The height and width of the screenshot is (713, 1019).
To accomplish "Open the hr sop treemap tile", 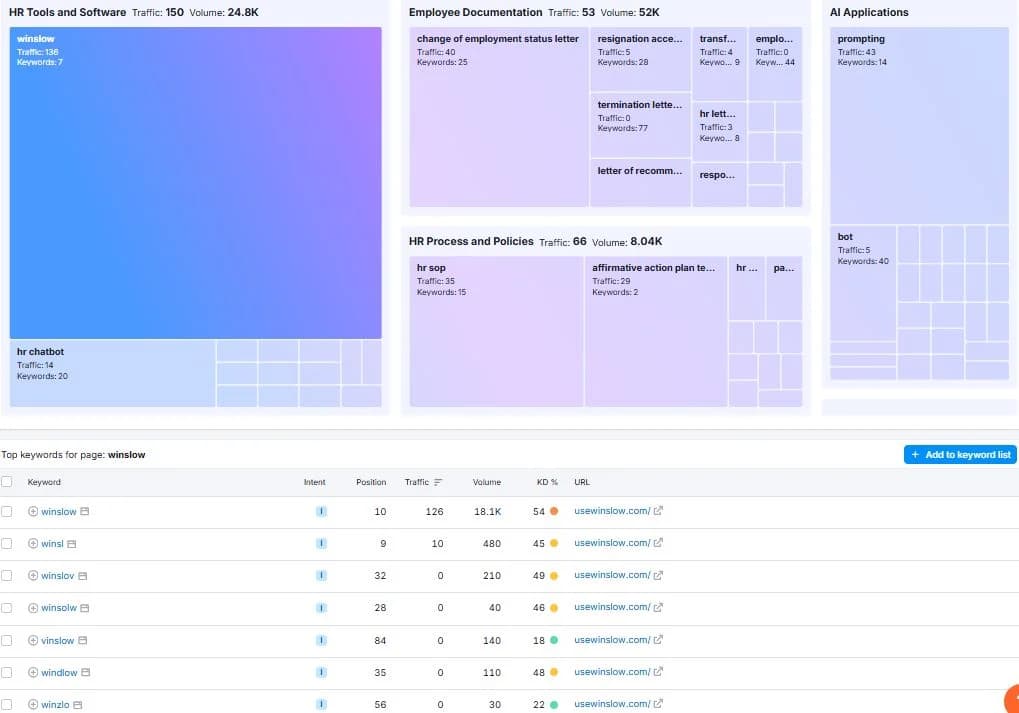I will pyautogui.click(x=497, y=331).
